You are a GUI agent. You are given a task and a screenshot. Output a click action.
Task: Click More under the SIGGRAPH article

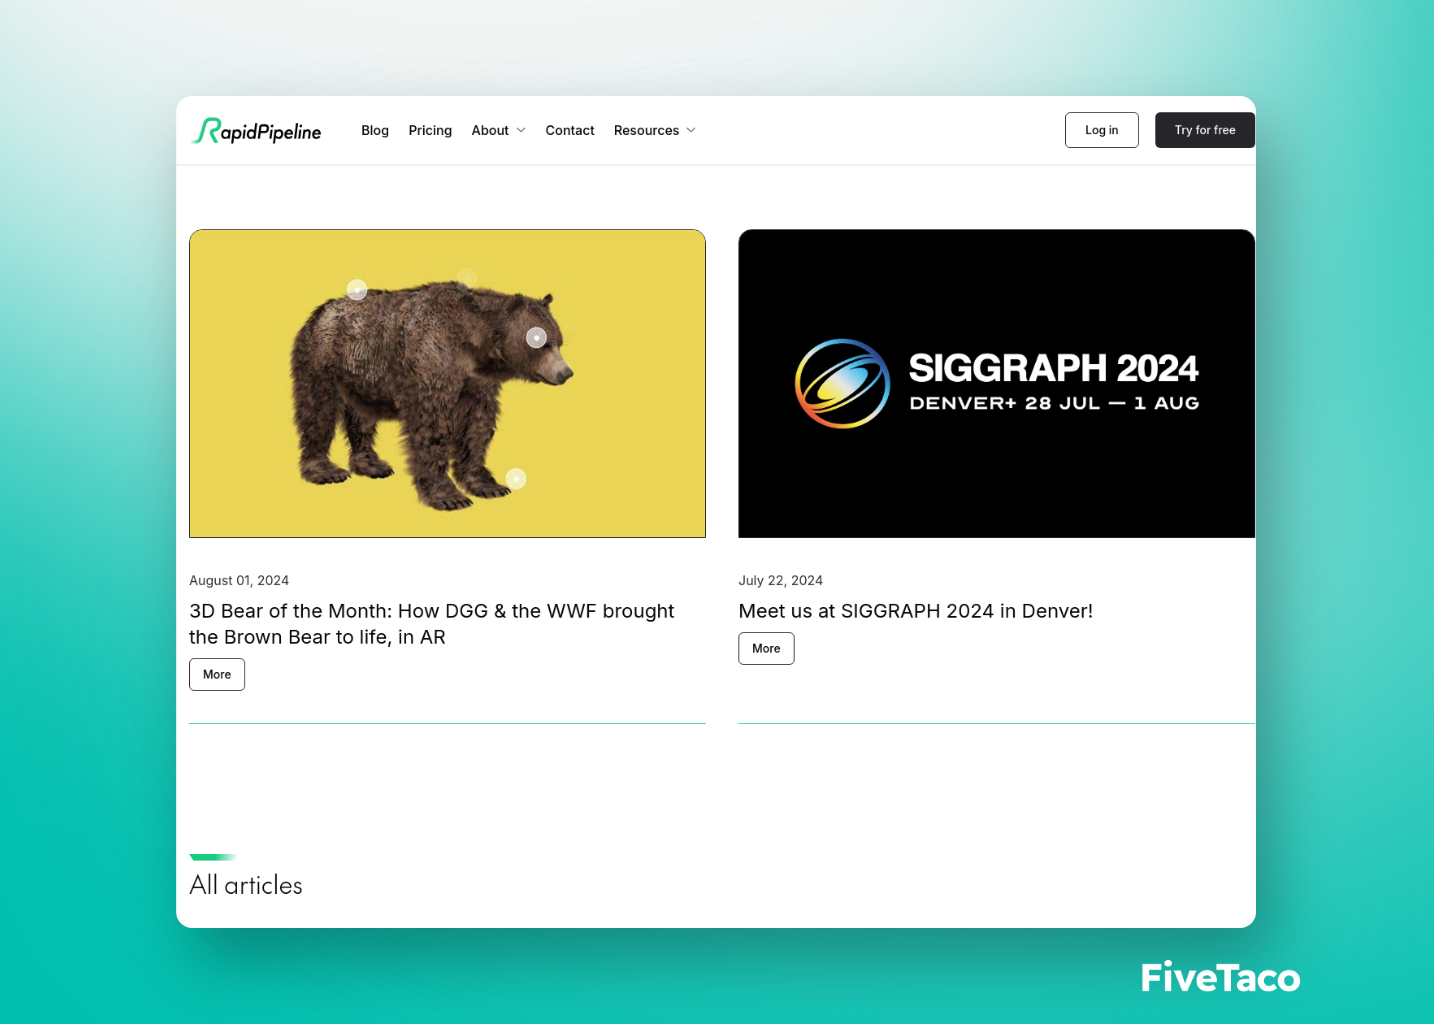tap(766, 649)
